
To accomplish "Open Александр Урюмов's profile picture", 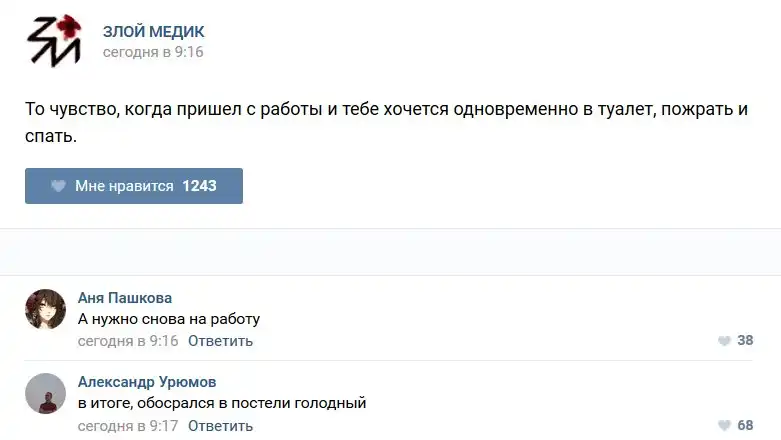I will (45, 394).
